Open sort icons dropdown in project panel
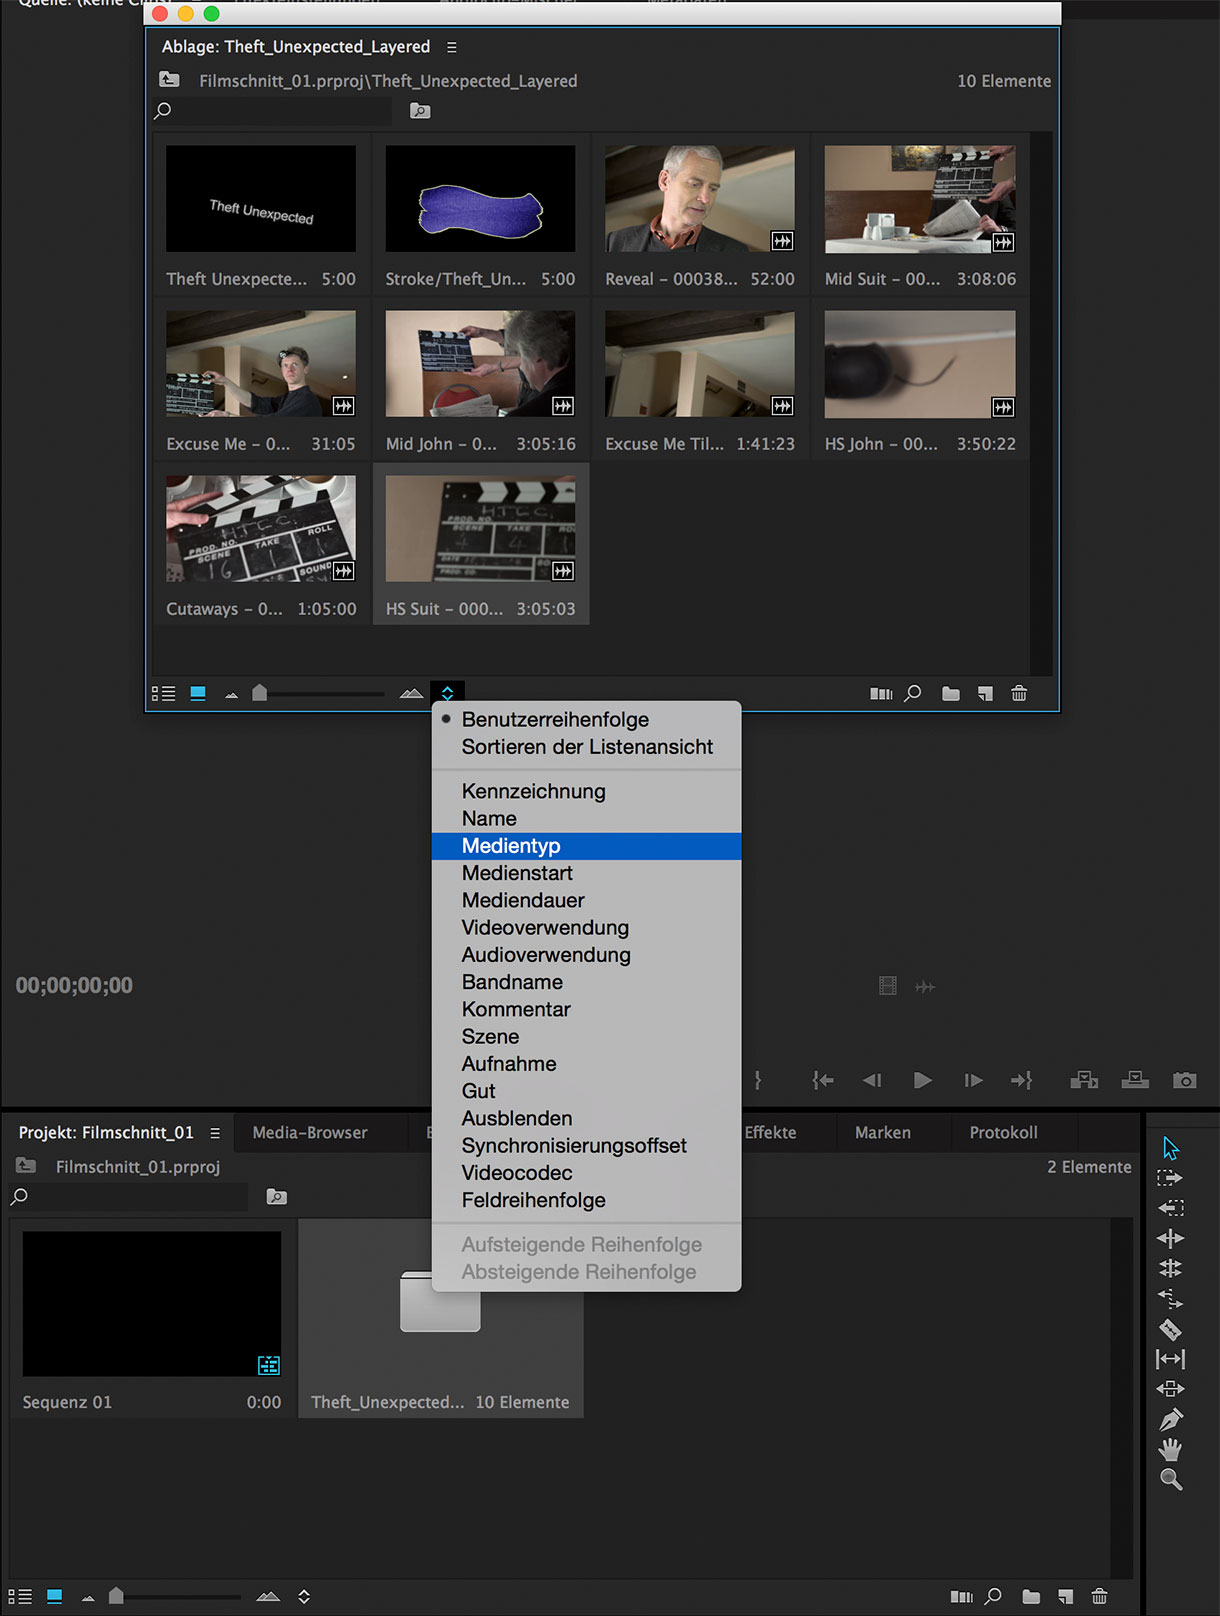Screen dimensions: 1220x1616 coord(304,1596)
